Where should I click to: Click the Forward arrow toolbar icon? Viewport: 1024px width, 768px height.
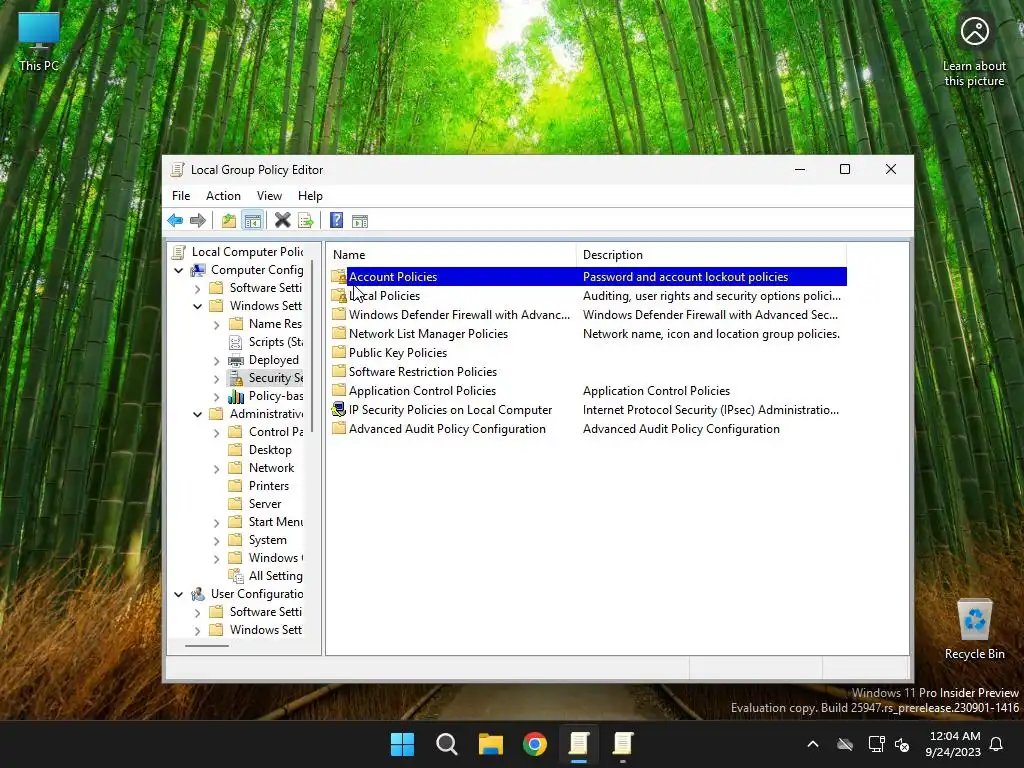tap(198, 221)
